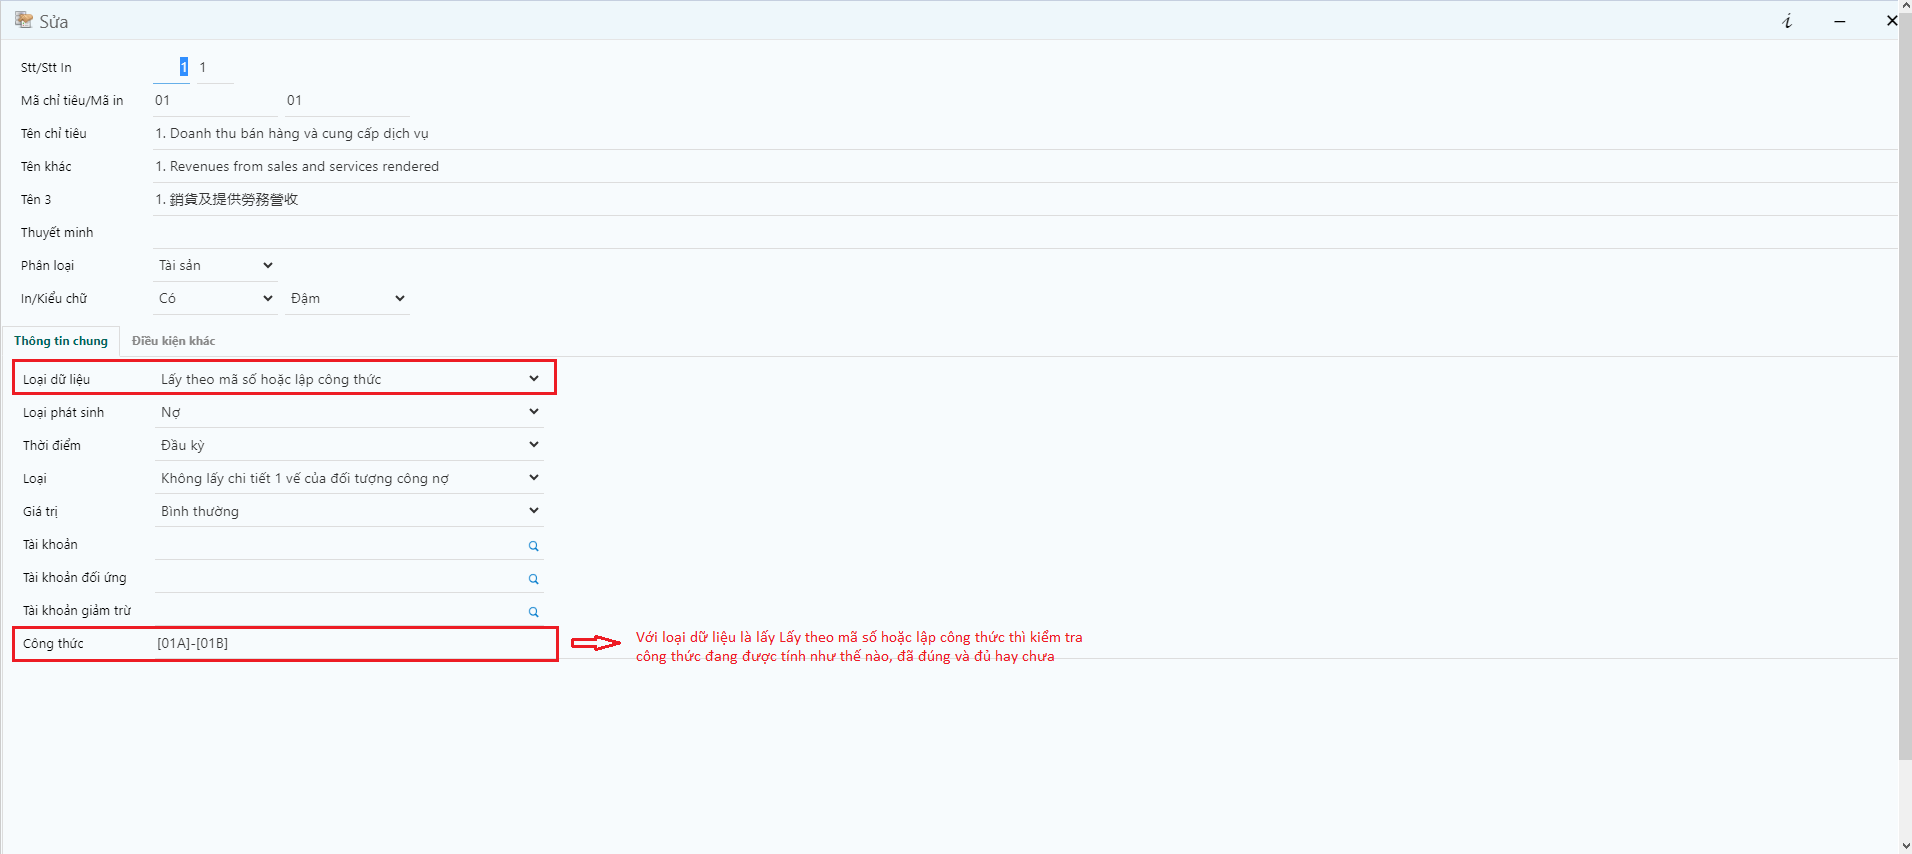Open the Kiểu chữ dropdown showing Đậm
Image resolution: width=1912 pixels, height=854 pixels.
pos(347,298)
